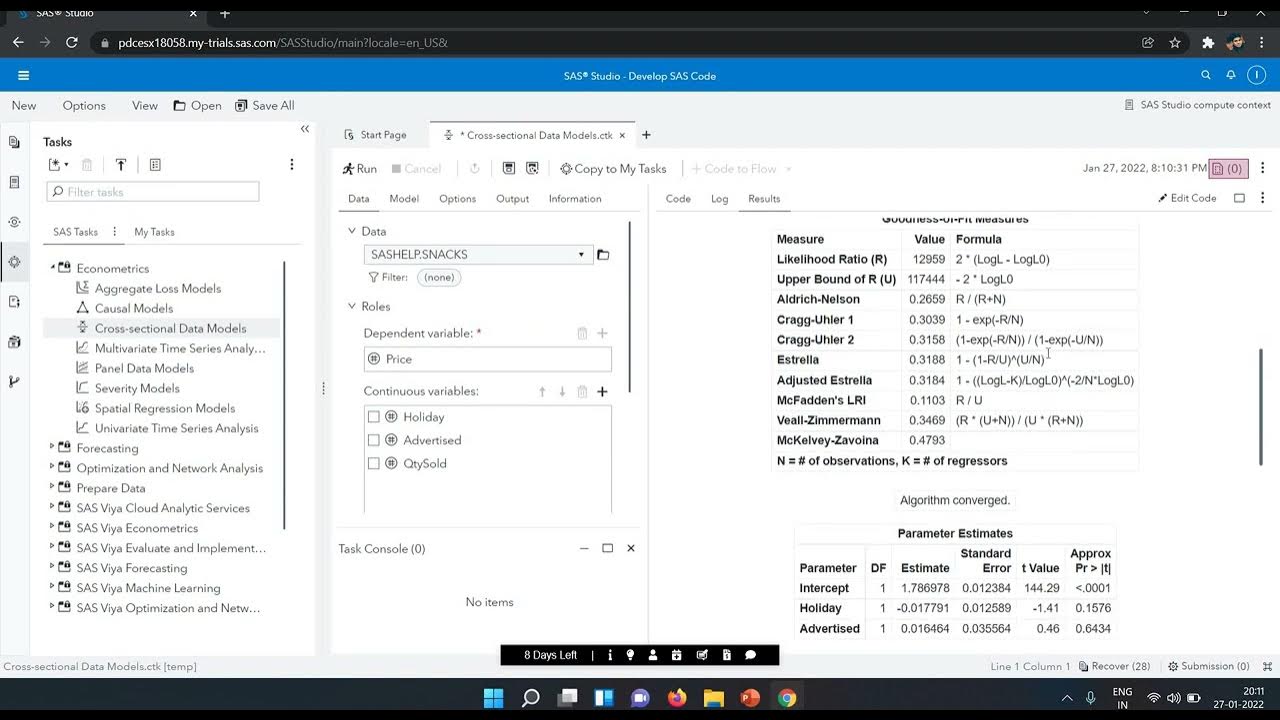Image resolution: width=1280 pixels, height=720 pixels.
Task: Open the messages counter button showing (0)
Action: [x=1228, y=169]
